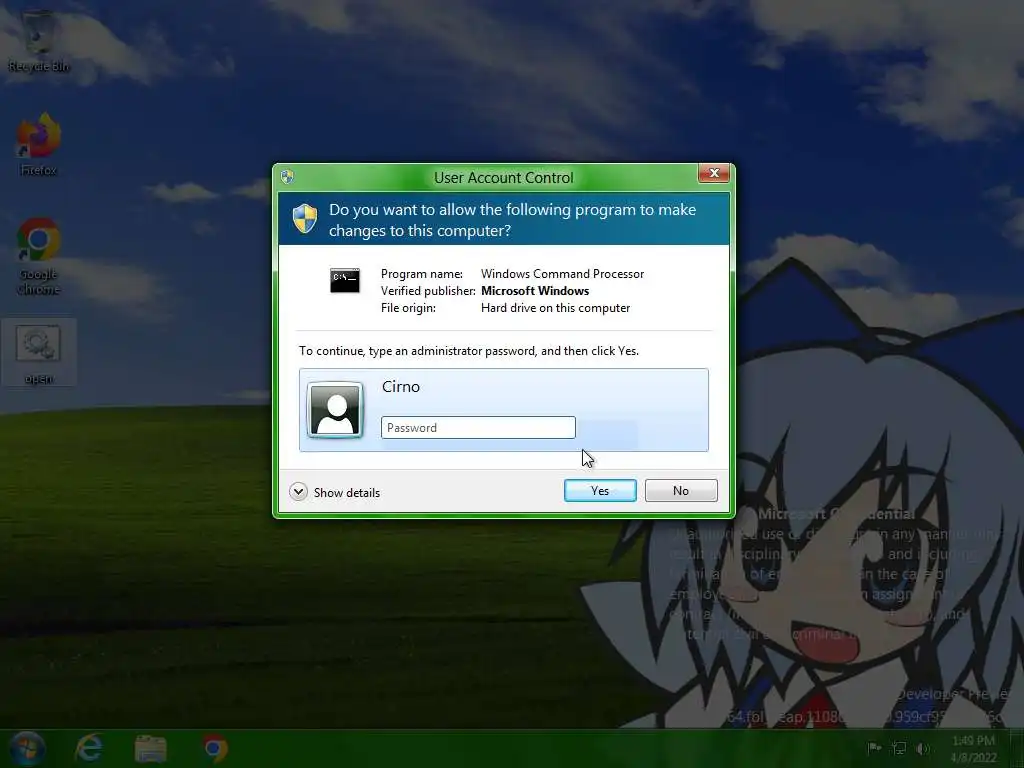Viewport: 1024px width, 768px height.
Task: Click Yes in the User Account Control dialog
Action: [600, 490]
